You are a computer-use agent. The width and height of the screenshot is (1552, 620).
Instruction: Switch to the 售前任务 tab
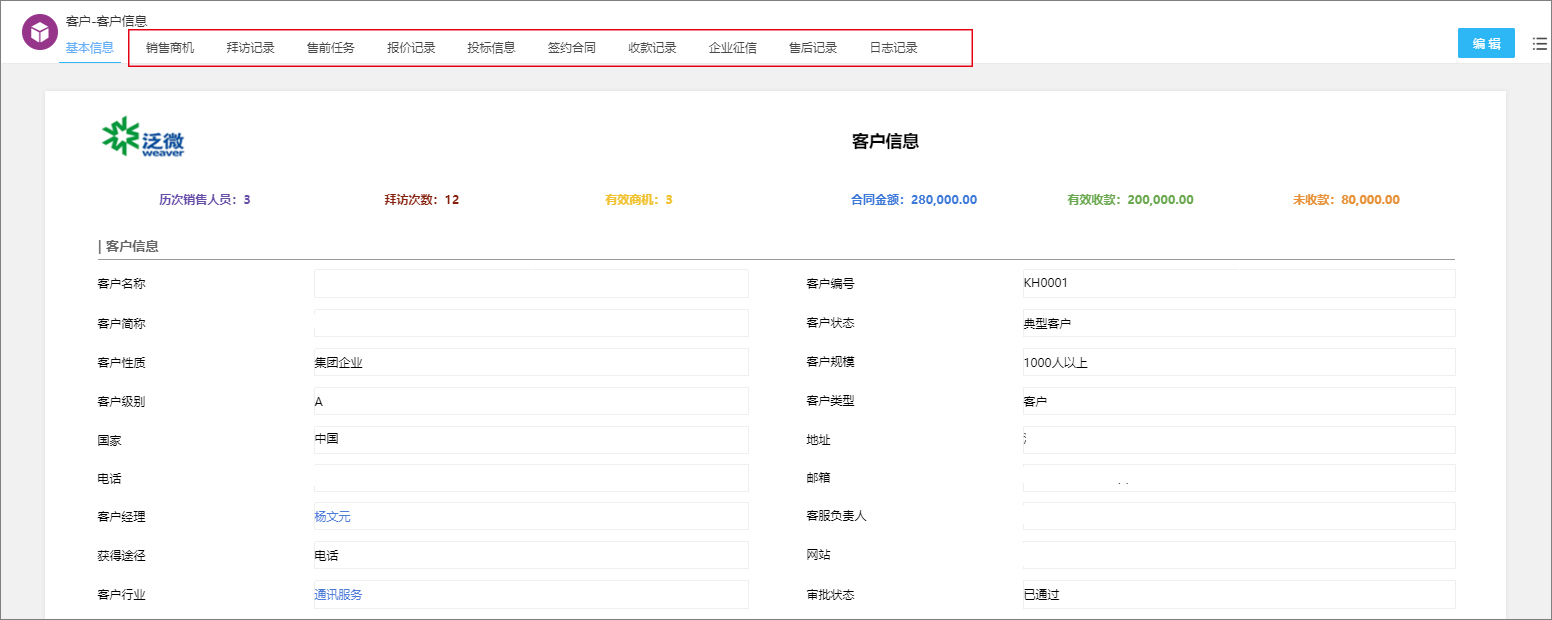pyautogui.click(x=330, y=47)
